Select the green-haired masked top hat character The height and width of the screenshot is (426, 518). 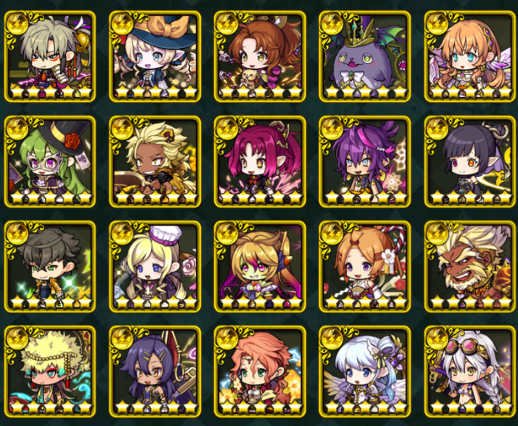tap(50, 161)
